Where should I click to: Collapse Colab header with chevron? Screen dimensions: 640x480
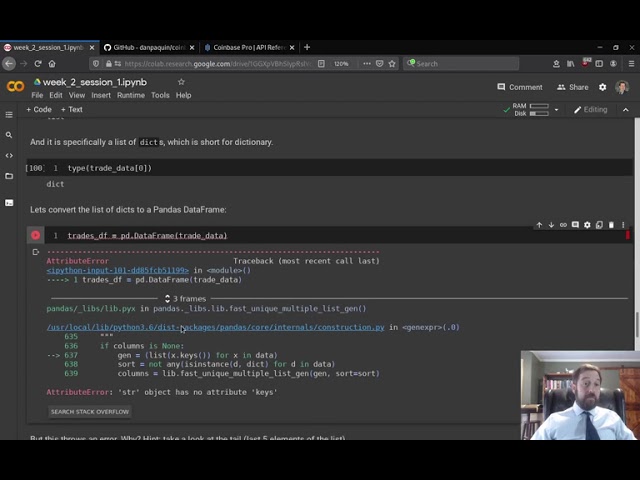click(626, 110)
